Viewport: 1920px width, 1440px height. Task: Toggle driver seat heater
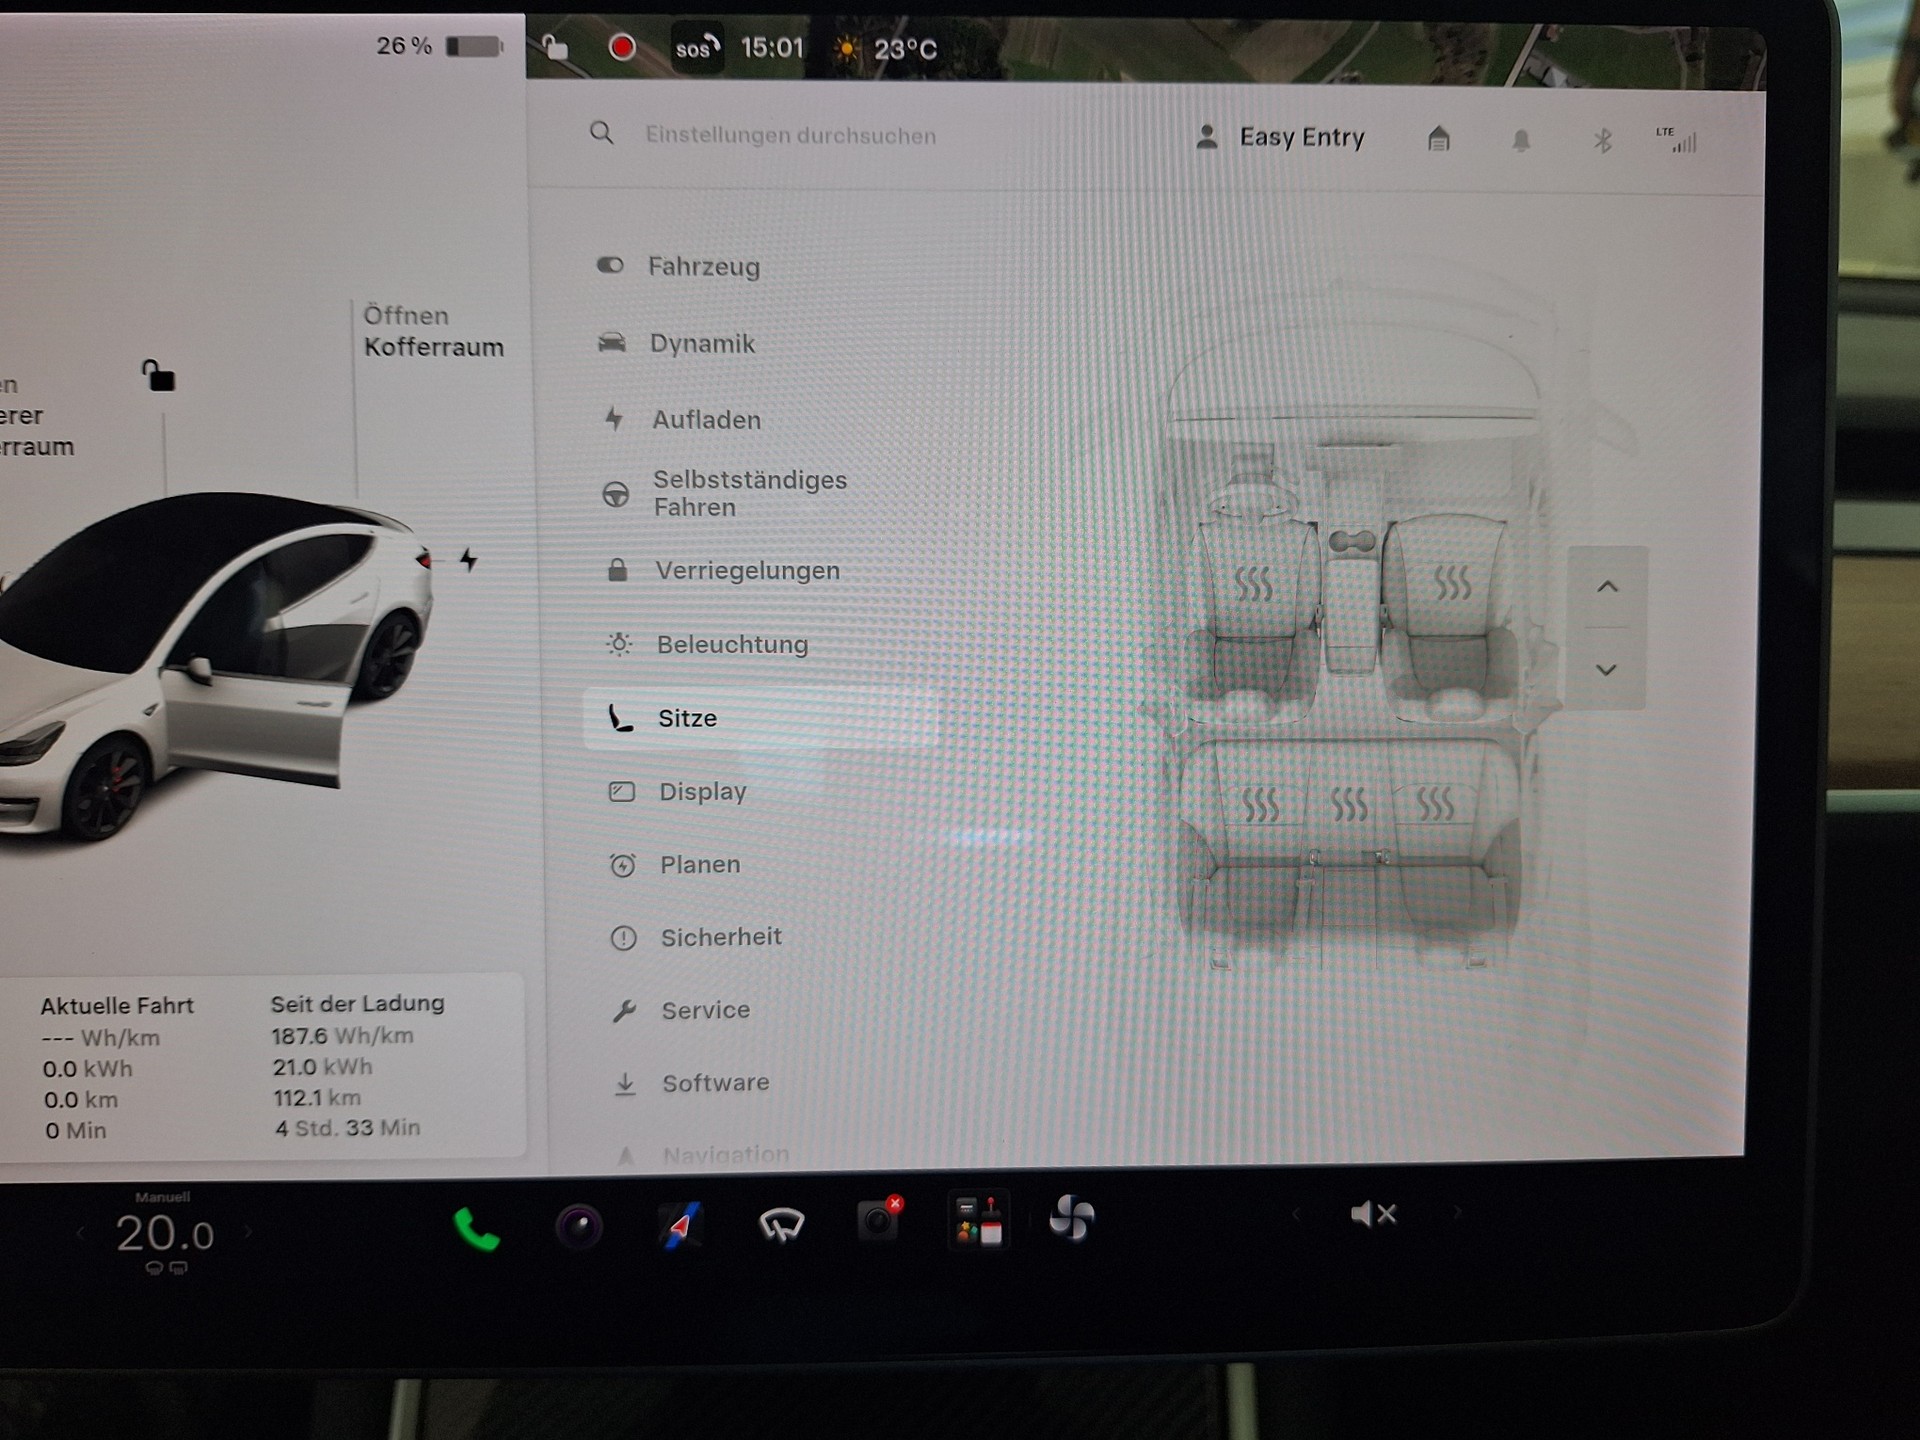[x=1253, y=584]
